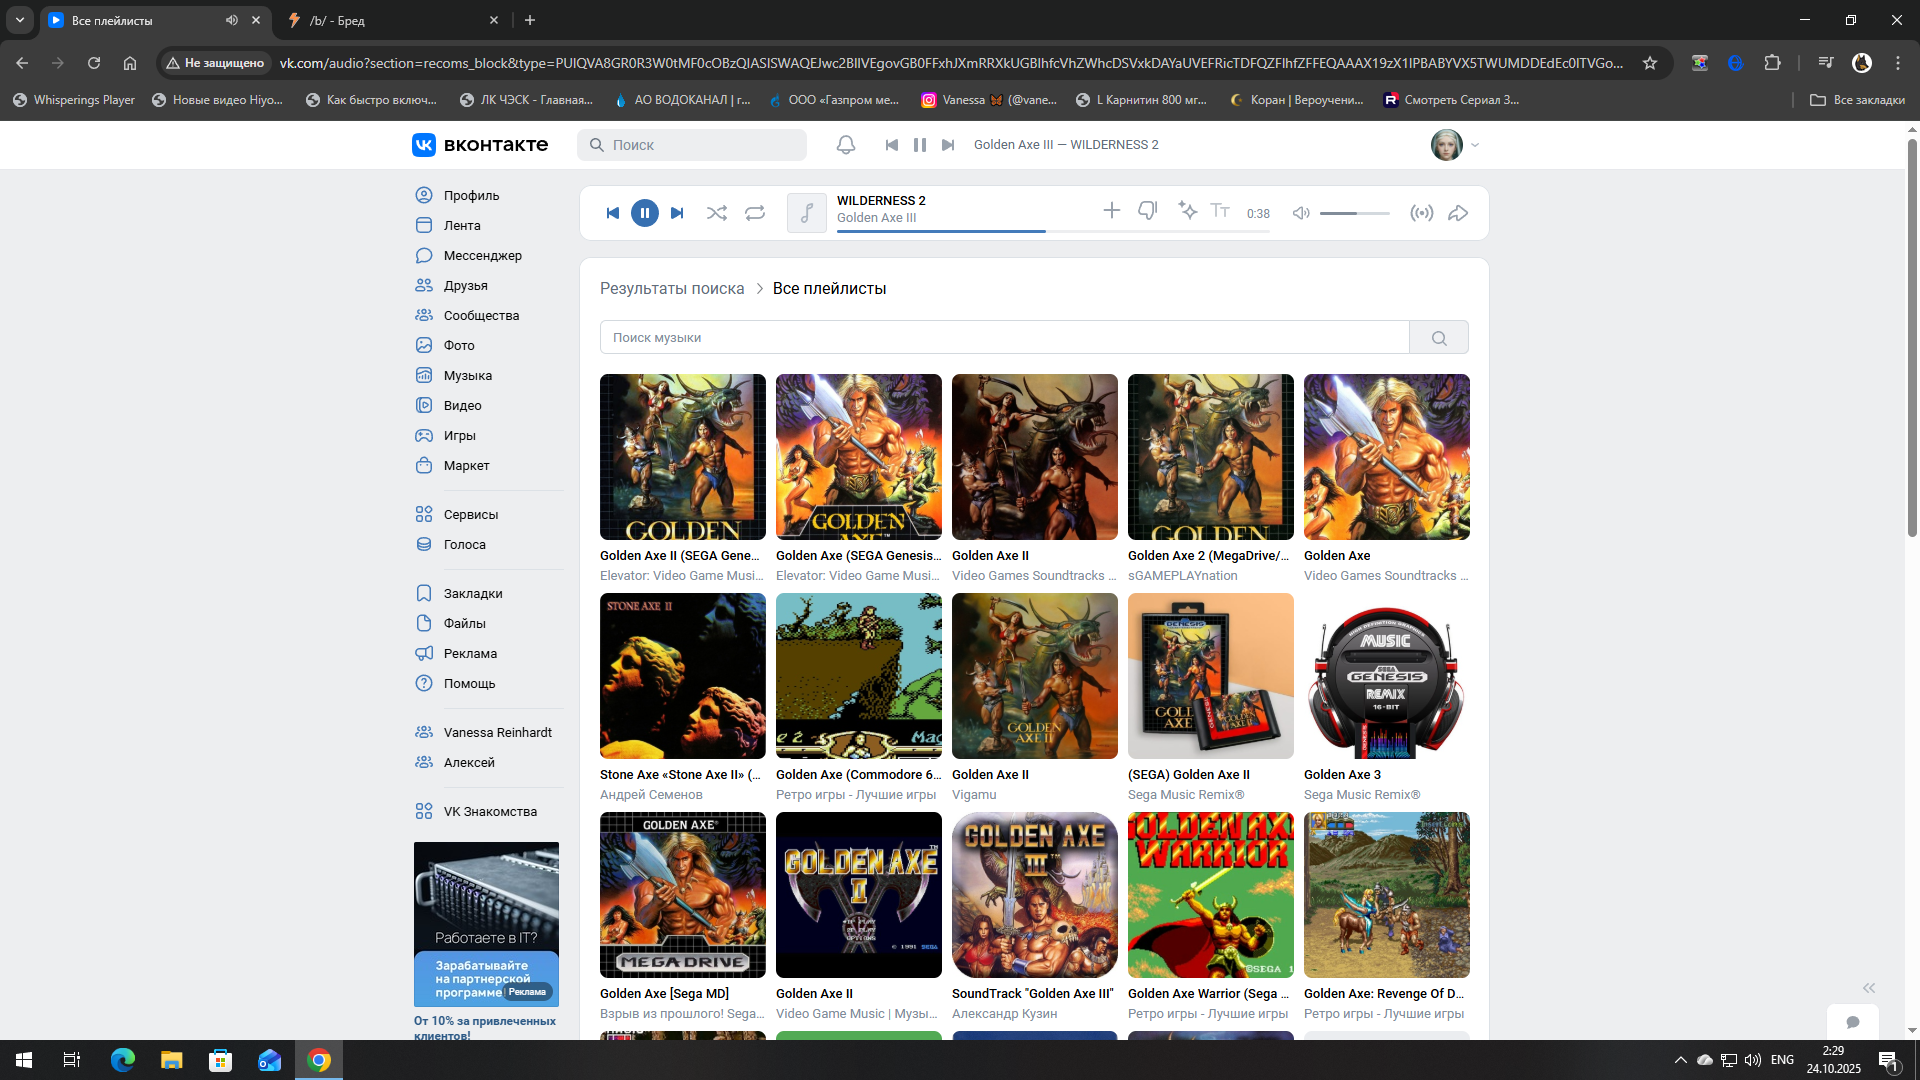Toggle repeat mode in the player

click(x=755, y=213)
